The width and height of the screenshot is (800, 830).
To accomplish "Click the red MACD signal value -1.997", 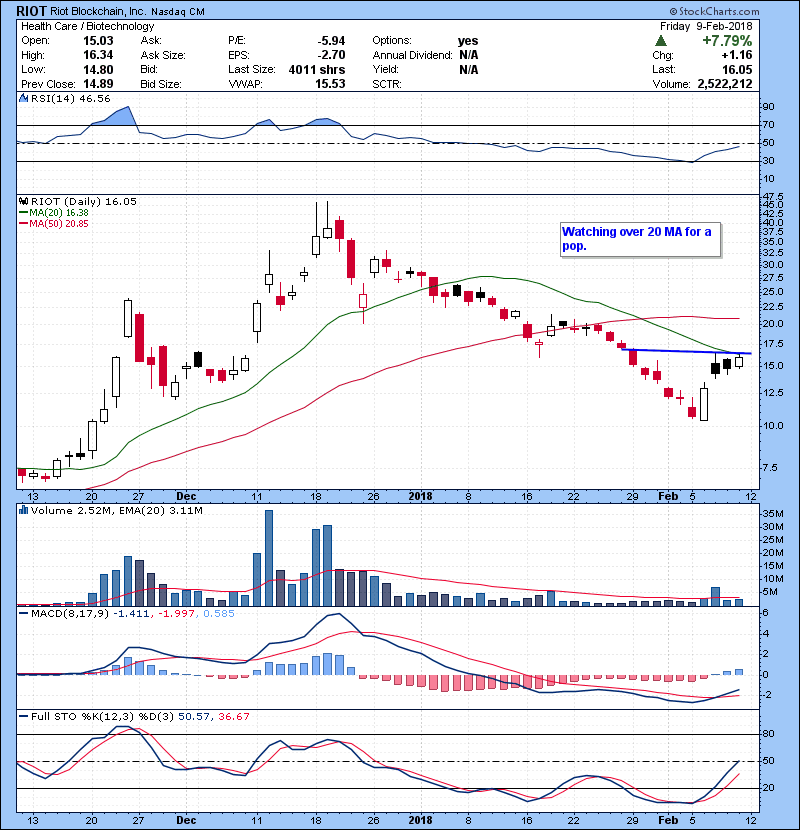I will 176,614.
